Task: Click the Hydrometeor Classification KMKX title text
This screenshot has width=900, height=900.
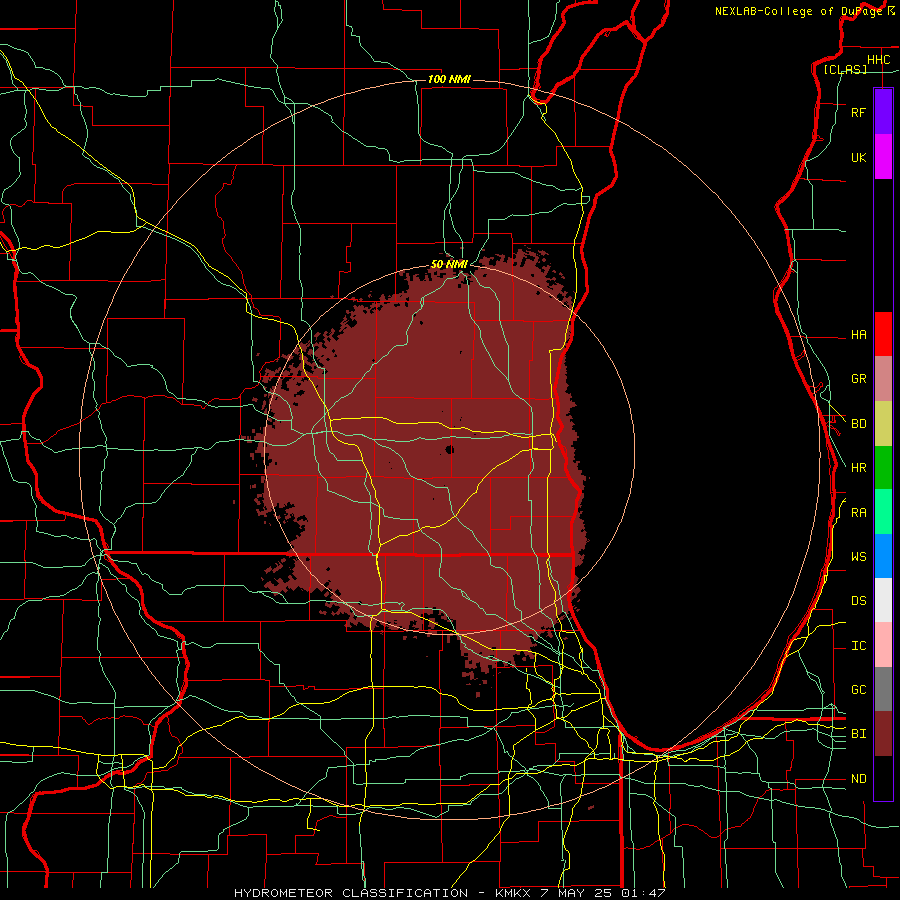Action: pos(449,893)
